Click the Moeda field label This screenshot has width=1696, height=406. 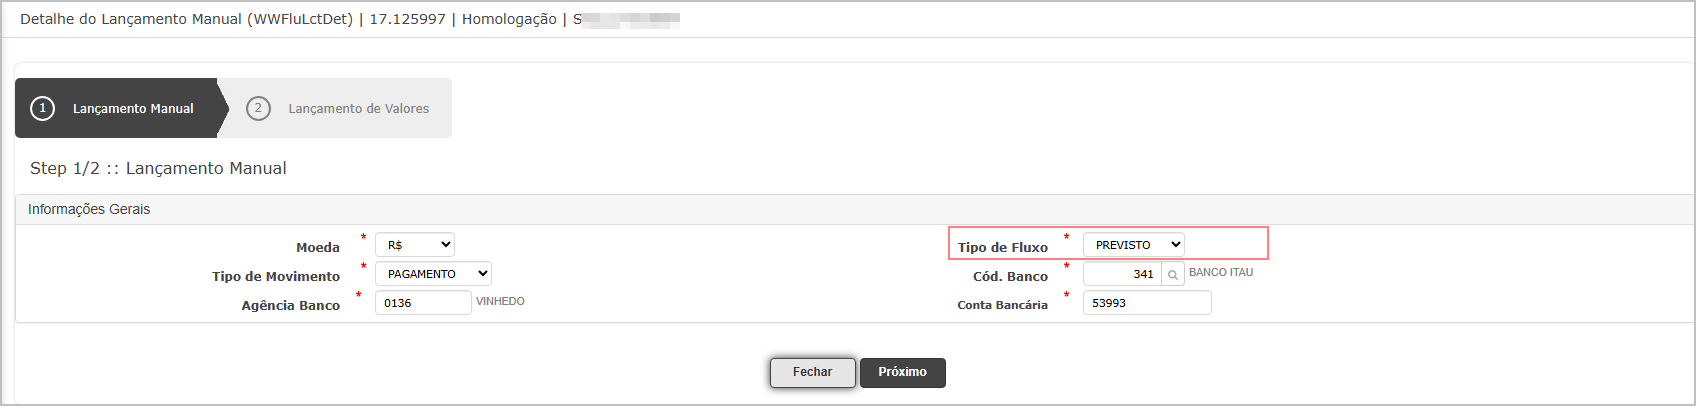318,247
